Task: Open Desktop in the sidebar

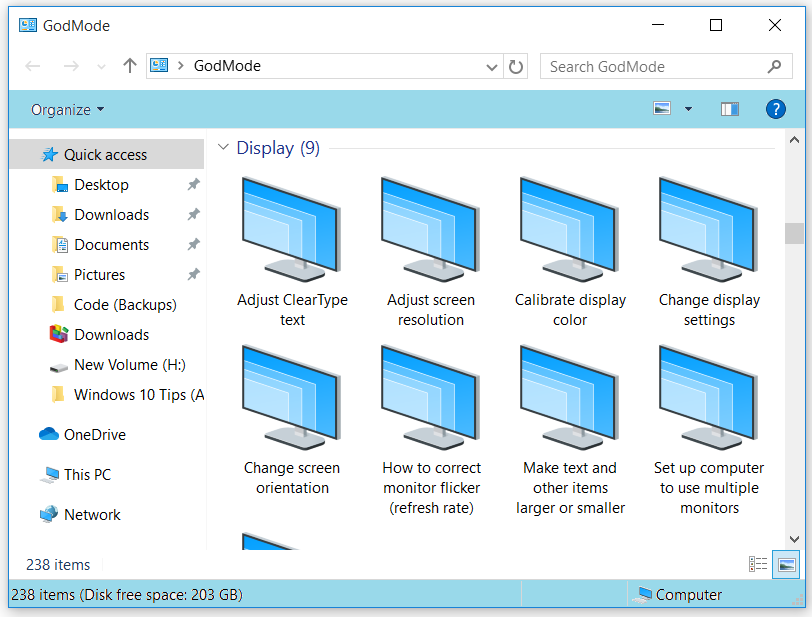Action: point(102,184)
